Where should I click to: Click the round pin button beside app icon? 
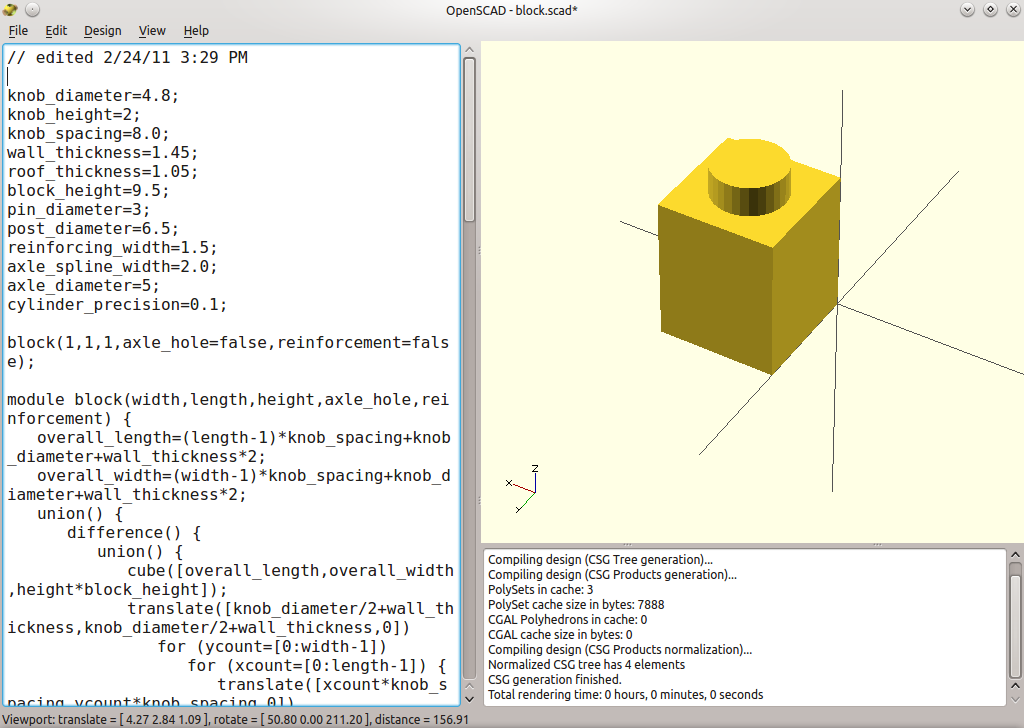click(32, 10)
